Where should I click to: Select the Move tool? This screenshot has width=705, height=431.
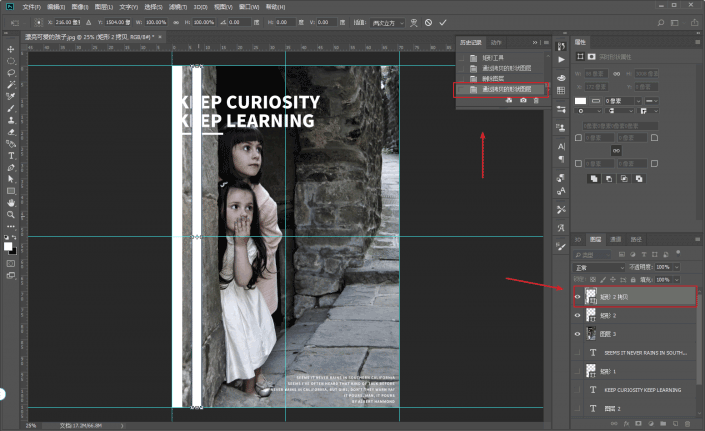point(11,49)
